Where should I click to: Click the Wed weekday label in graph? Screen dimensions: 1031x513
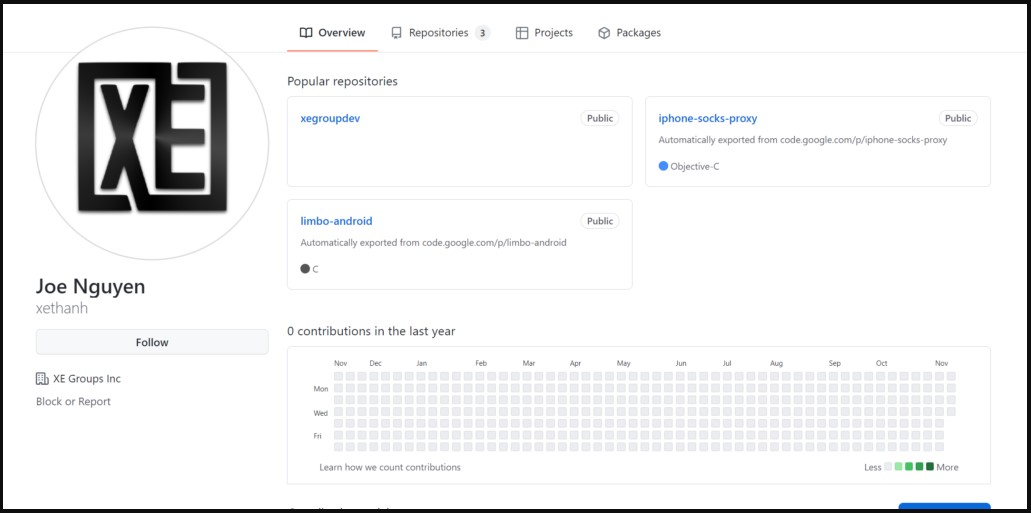321,413
